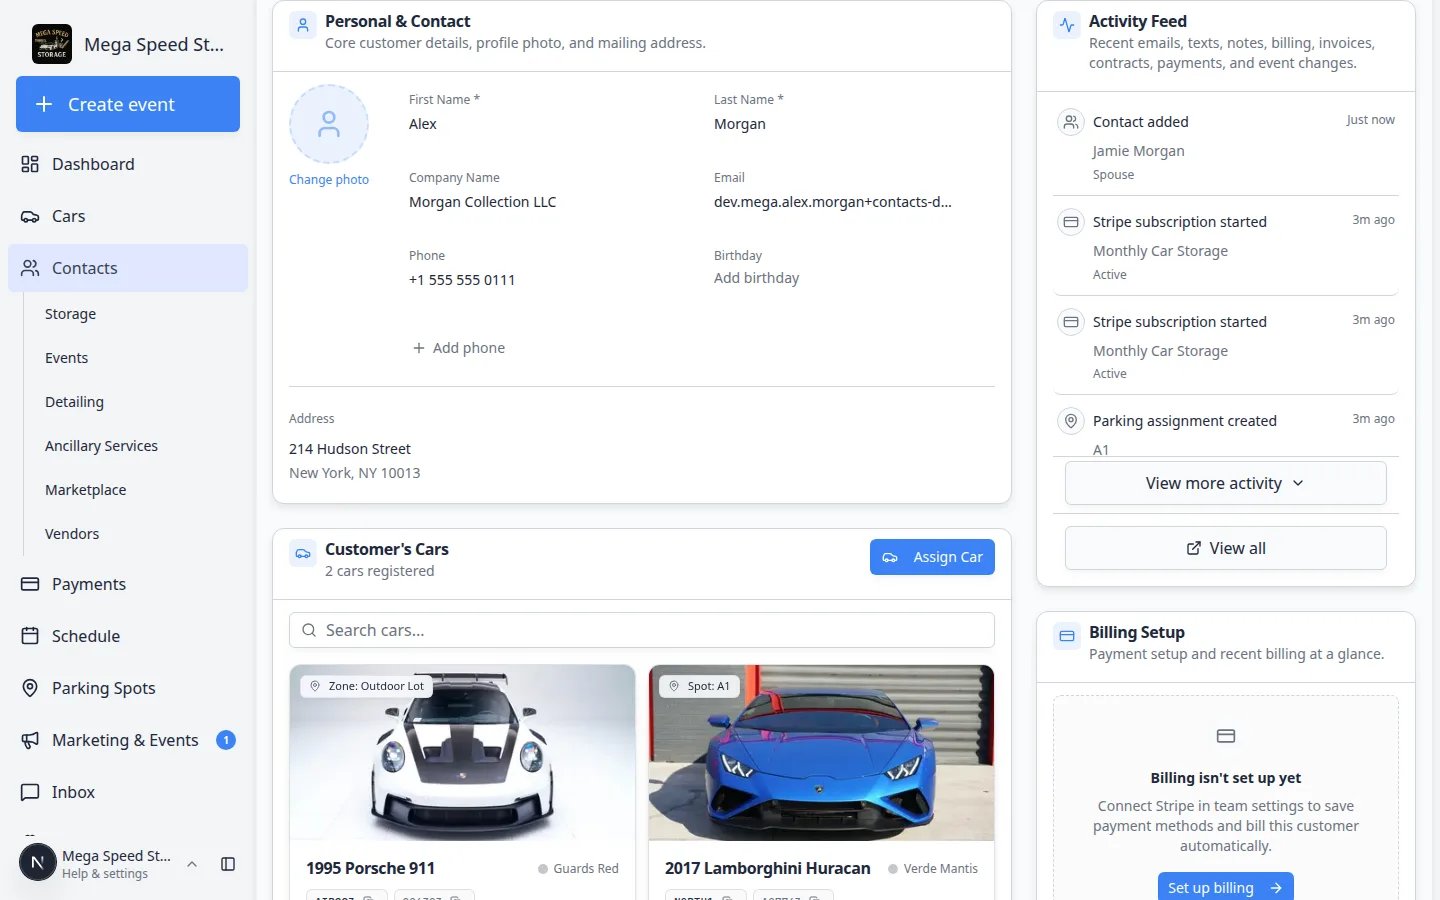Click Add birthday field
1440x900 pixels.
[x=757, y=278]
